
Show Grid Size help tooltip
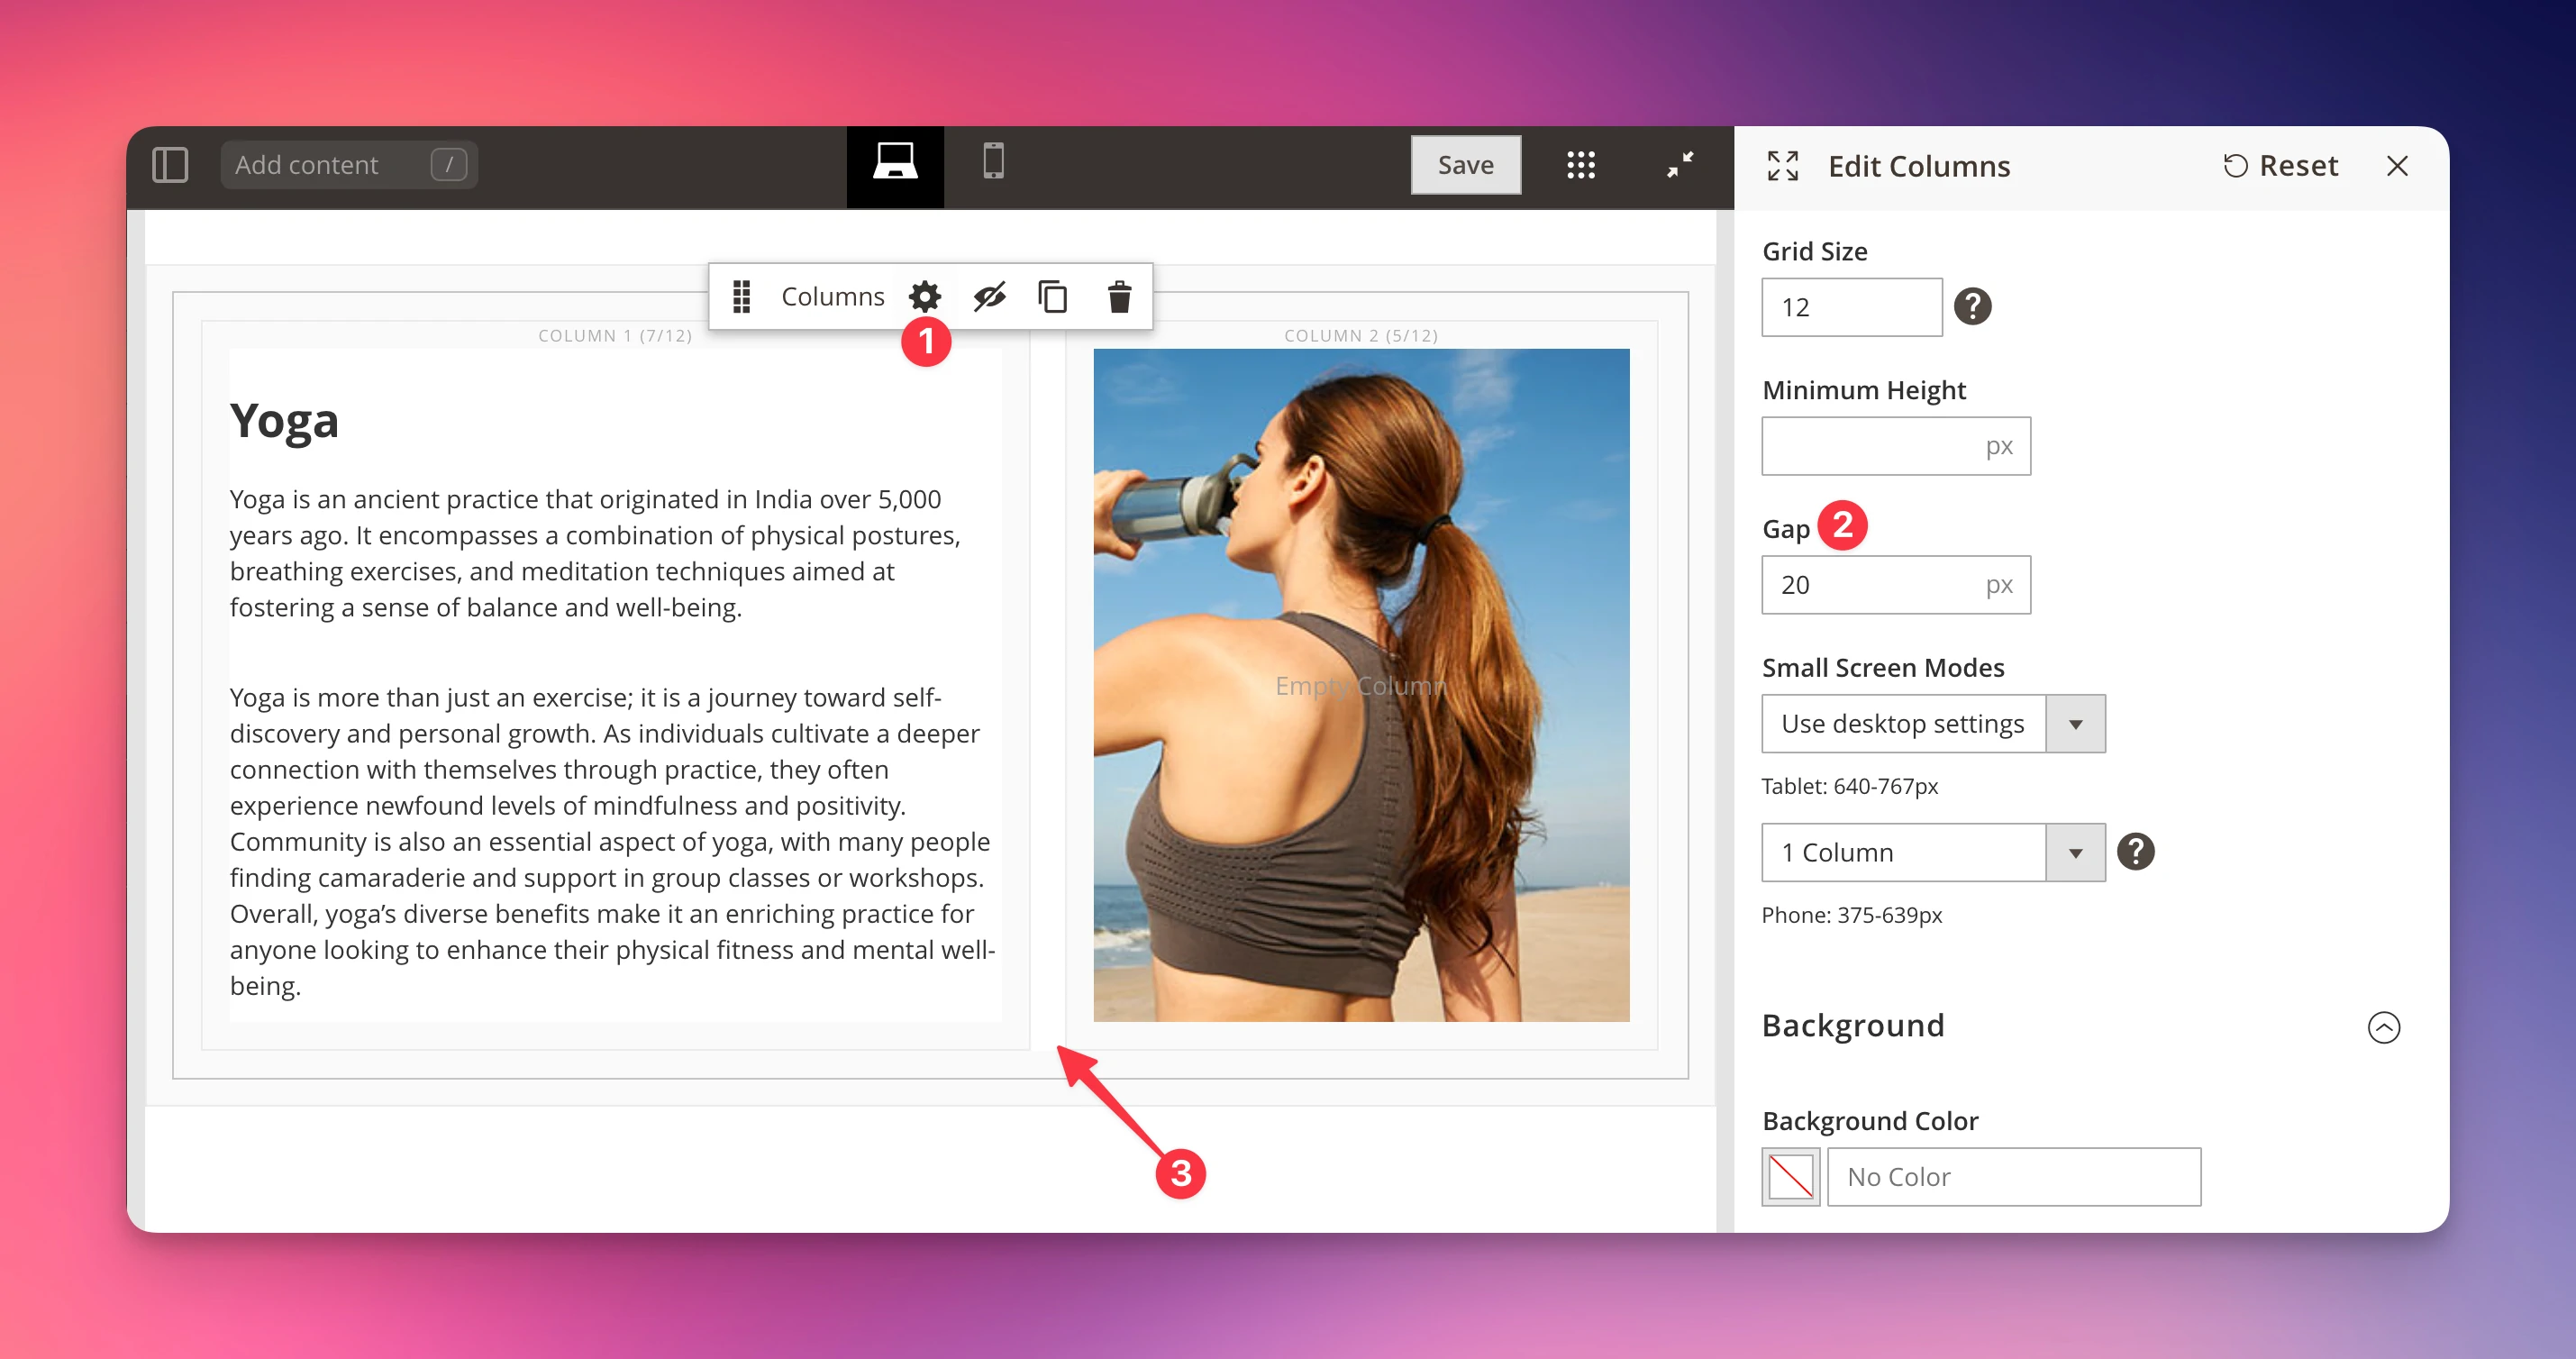pos(1972,306)
